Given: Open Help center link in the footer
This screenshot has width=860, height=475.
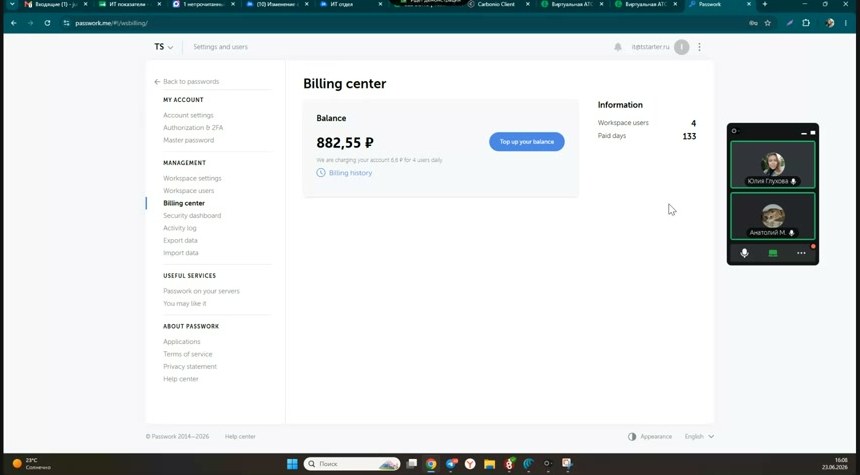Looking at the screenshot, I should (240, 437).
